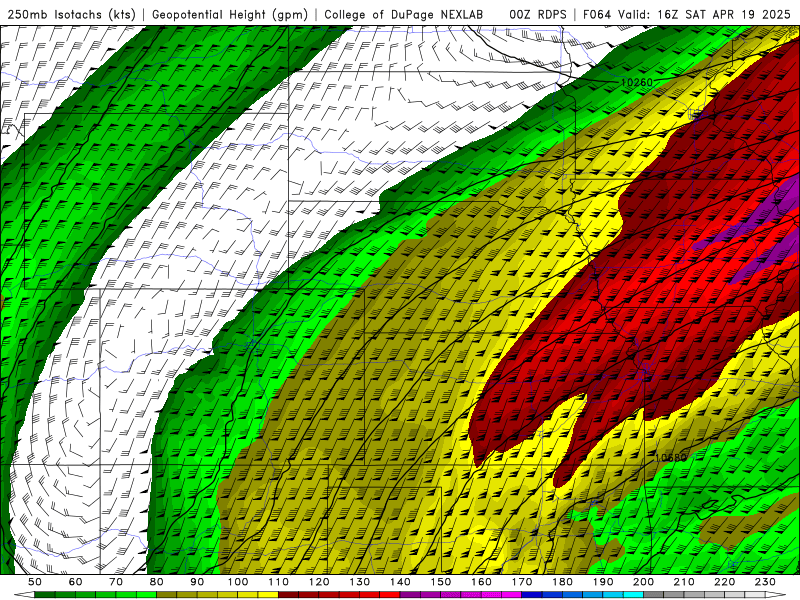Screen dimensions: 800x600
Task: Click the 90 value on the color scale
Action: (197, 582)
